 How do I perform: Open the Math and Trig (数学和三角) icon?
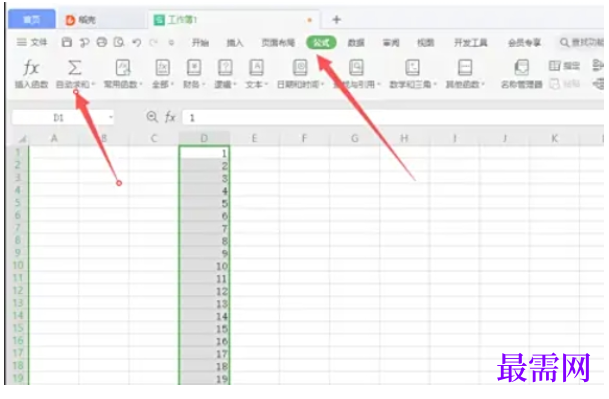[x=412, y=68]
